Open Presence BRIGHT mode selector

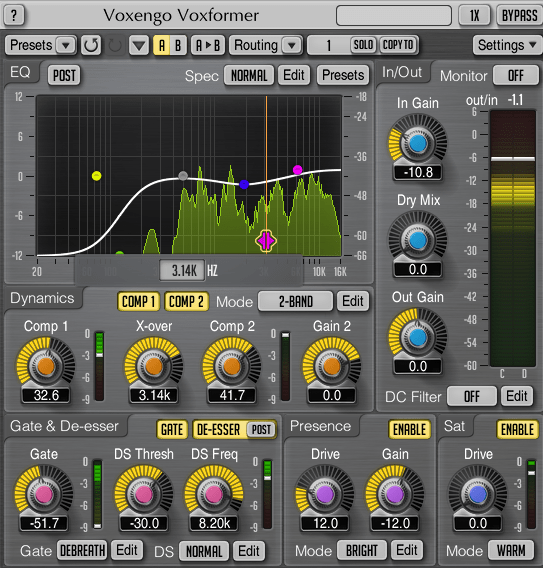[362, 551]
